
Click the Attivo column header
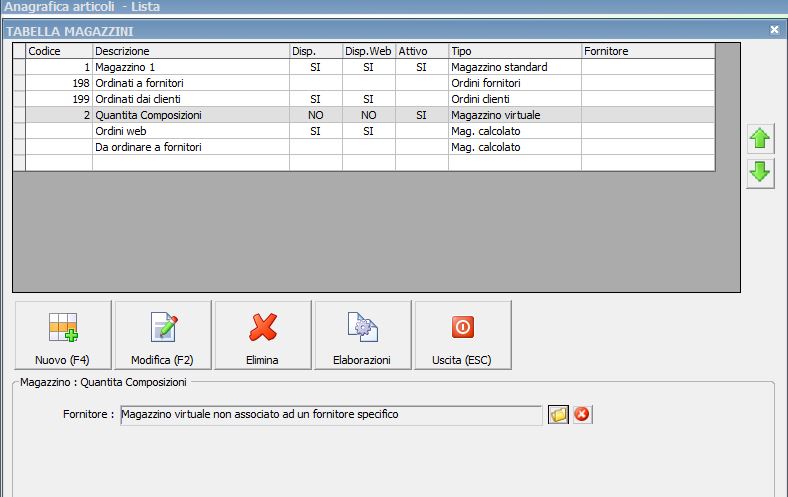pos(422,51)
